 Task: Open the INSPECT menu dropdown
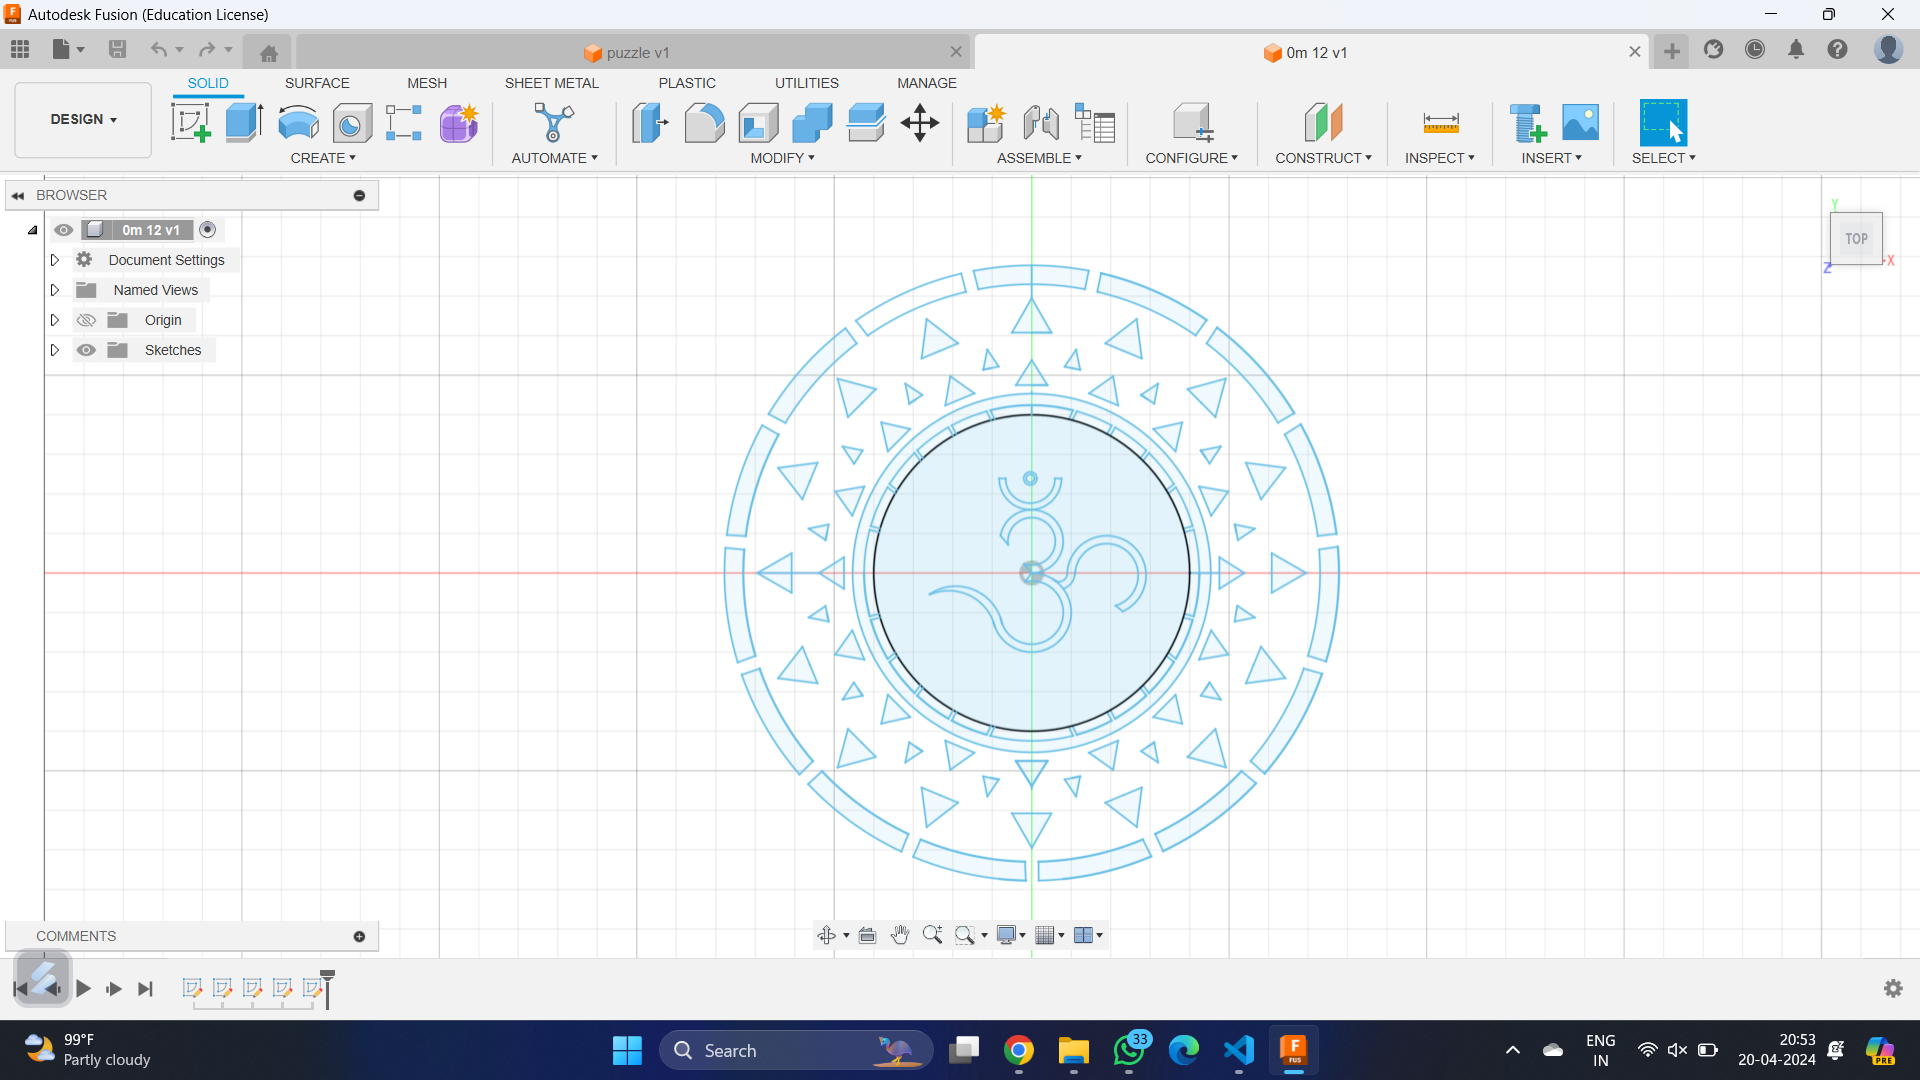(x=1439, y=158)
